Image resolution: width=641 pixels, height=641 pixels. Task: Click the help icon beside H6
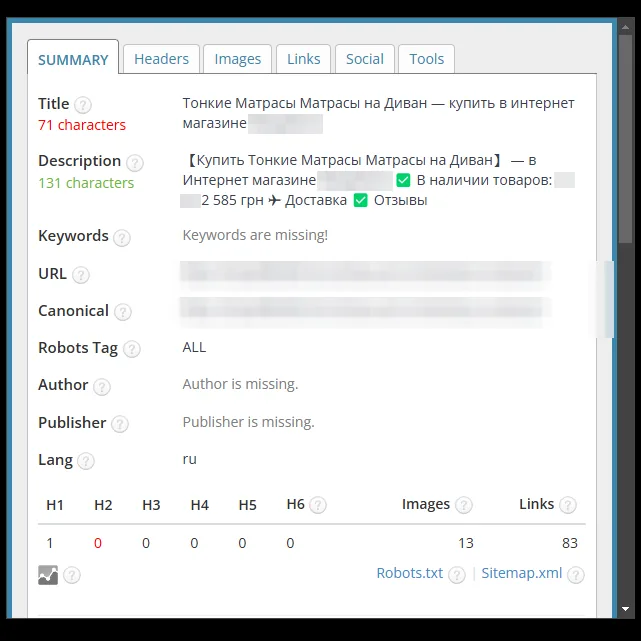coord(318,505)
